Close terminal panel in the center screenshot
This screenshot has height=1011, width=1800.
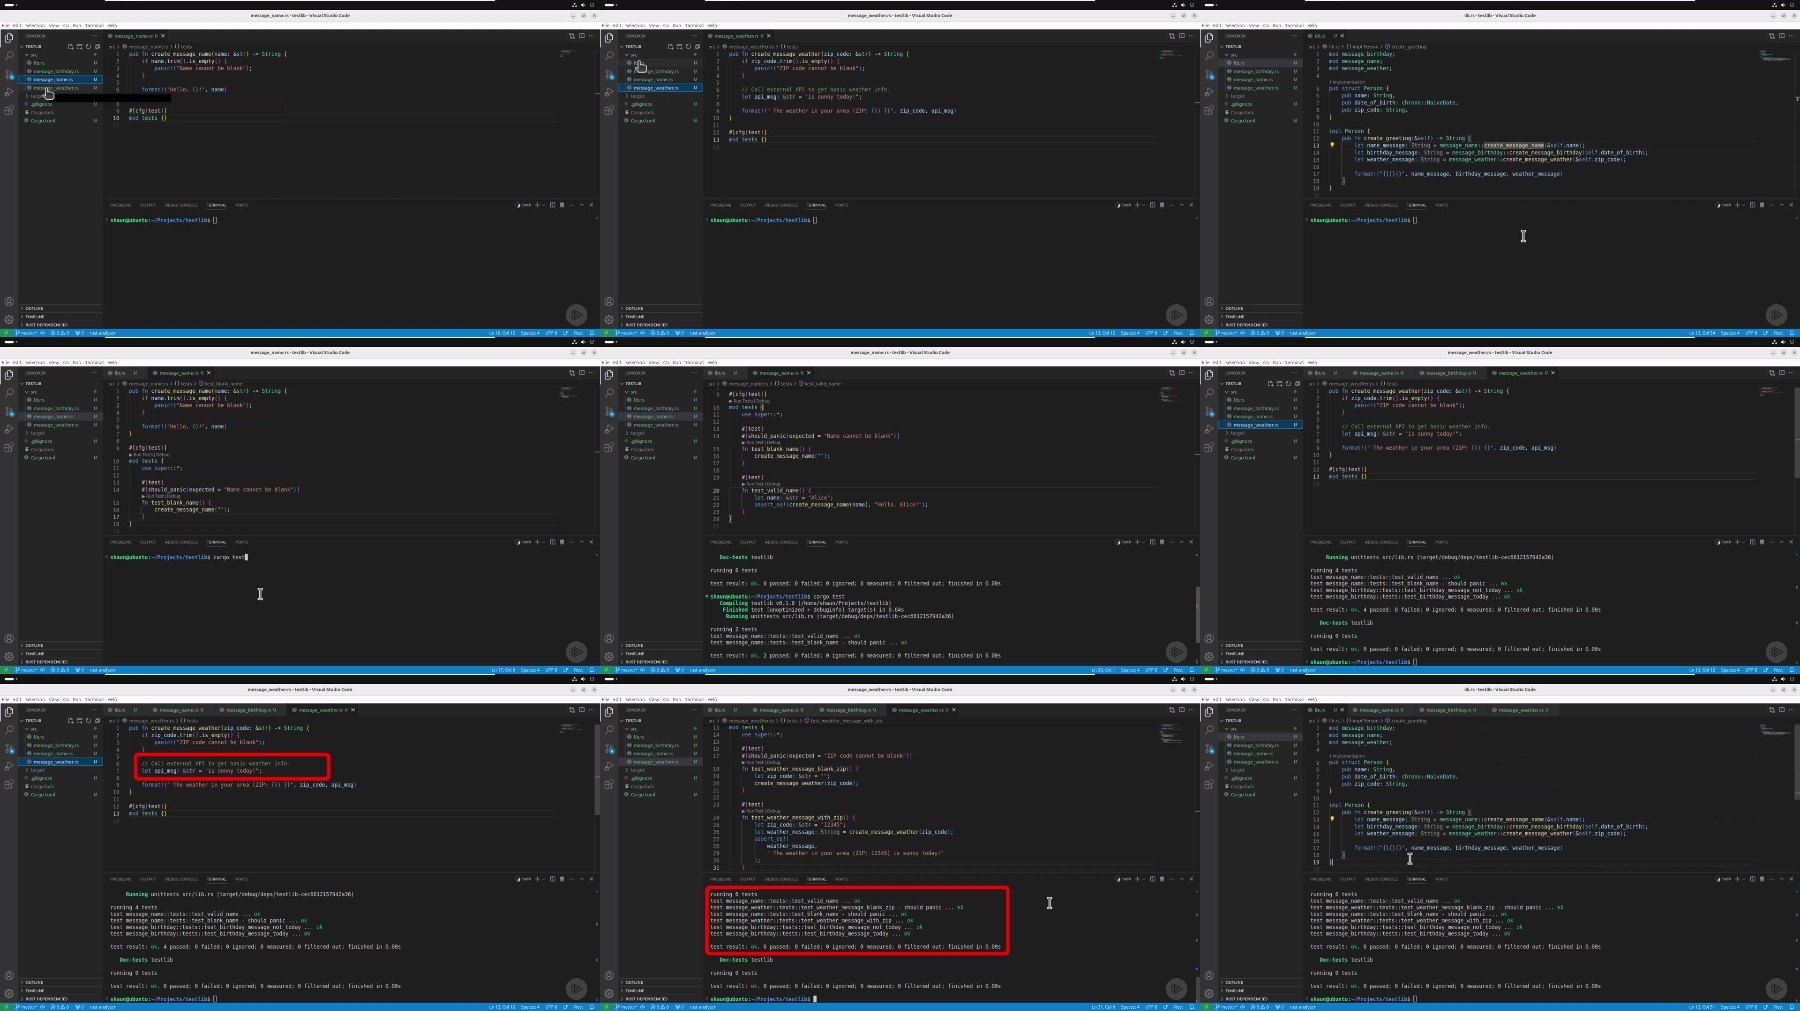pyautogui.click(x=1191, y=542)
